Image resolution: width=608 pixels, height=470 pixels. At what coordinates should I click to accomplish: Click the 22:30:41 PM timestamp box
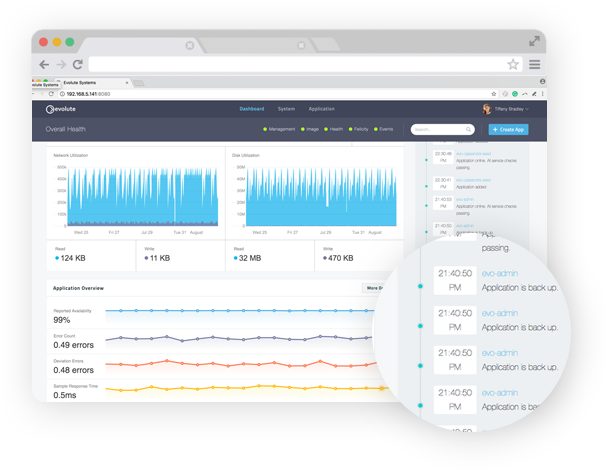[443, 183]
